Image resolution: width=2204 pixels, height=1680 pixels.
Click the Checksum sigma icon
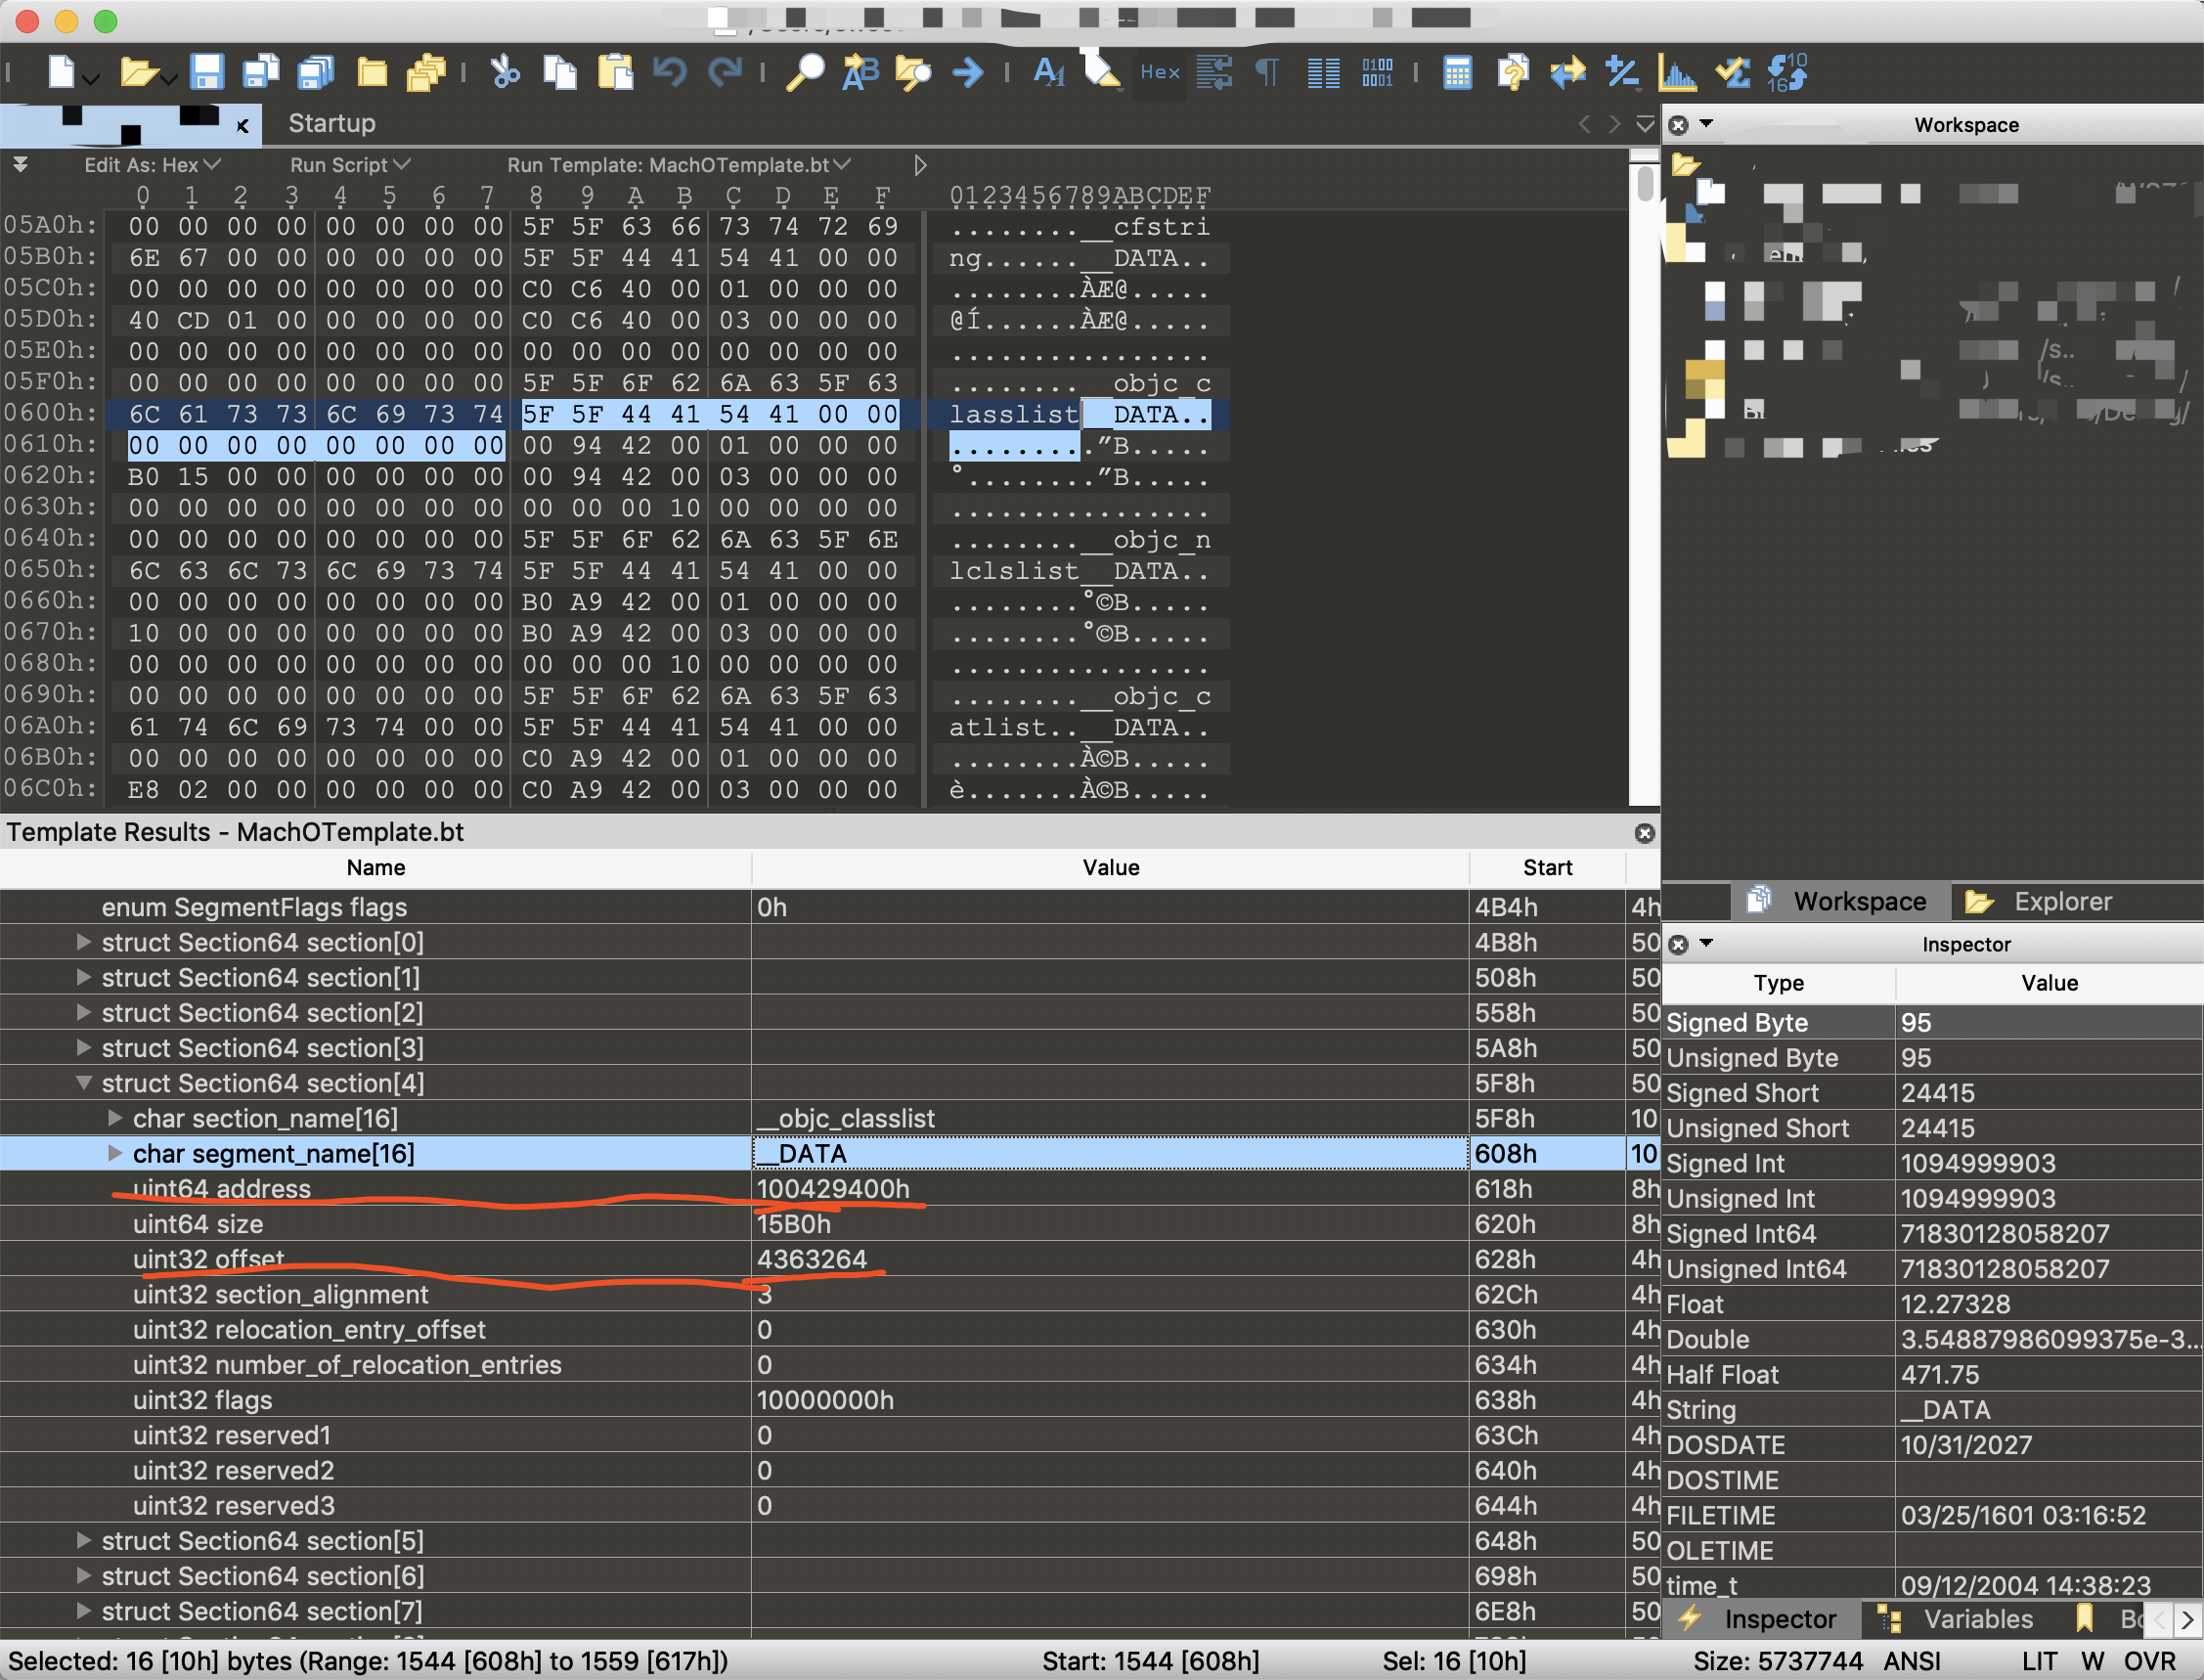pos(1732,72)
